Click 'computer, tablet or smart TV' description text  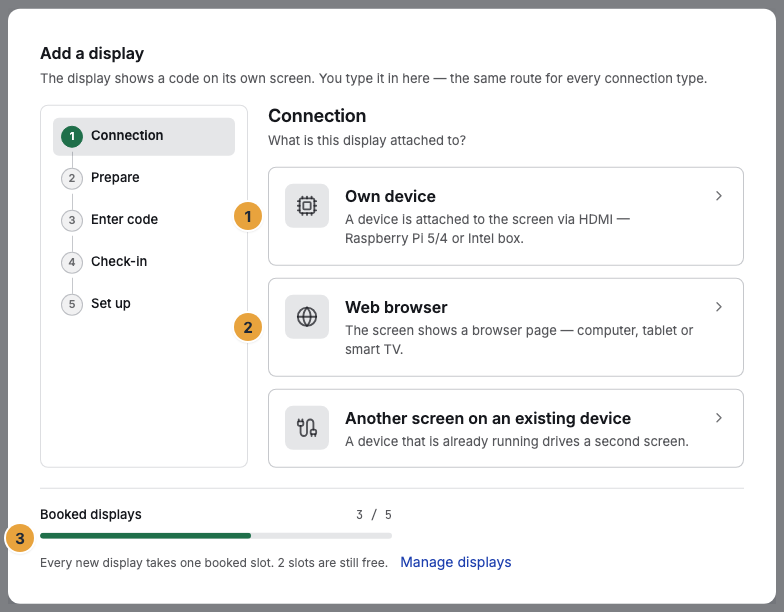pyautogui.click(x=519, y=340)
